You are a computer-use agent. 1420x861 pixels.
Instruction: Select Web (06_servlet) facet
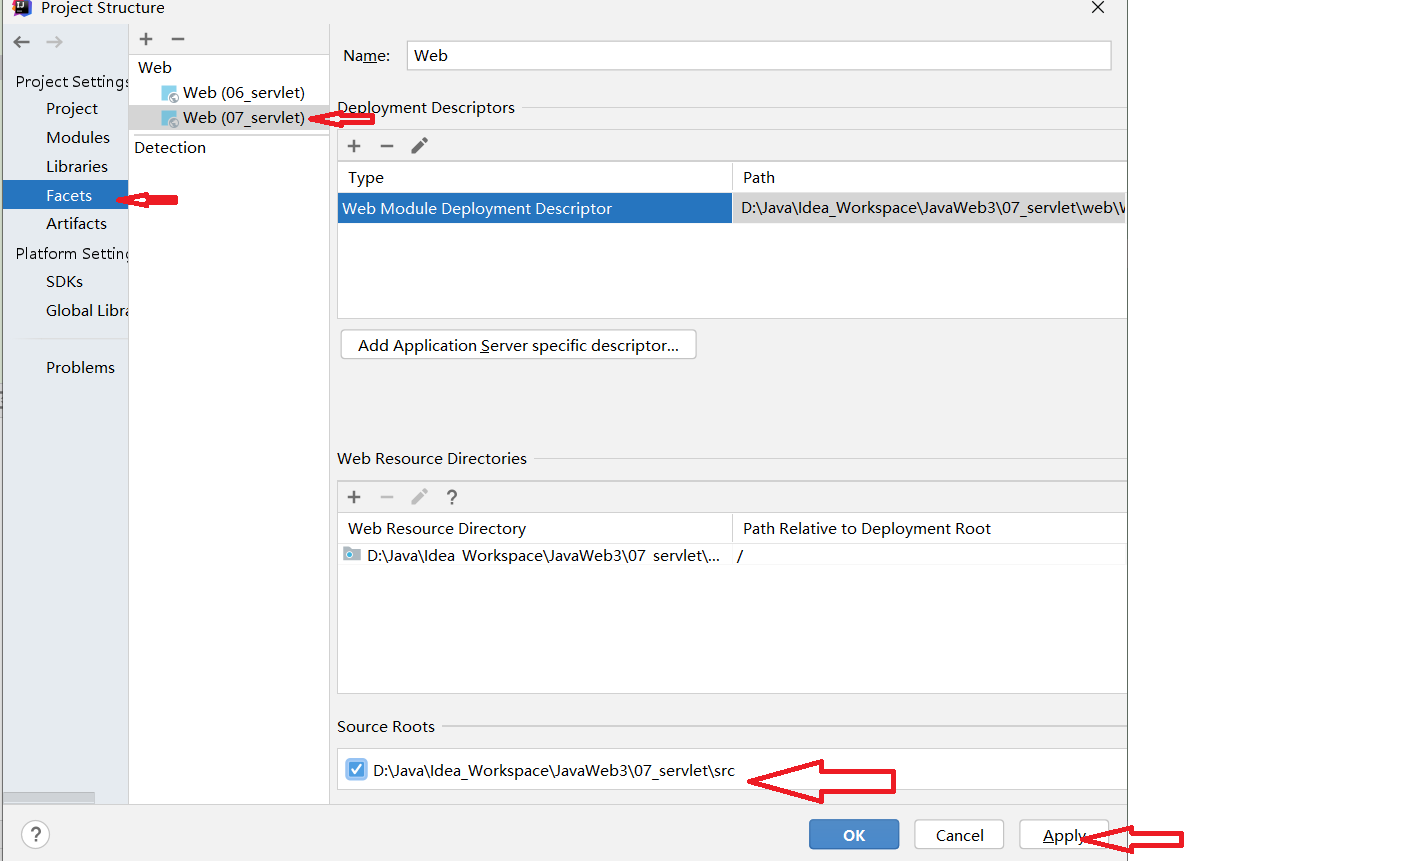click(x=244, y=93)
